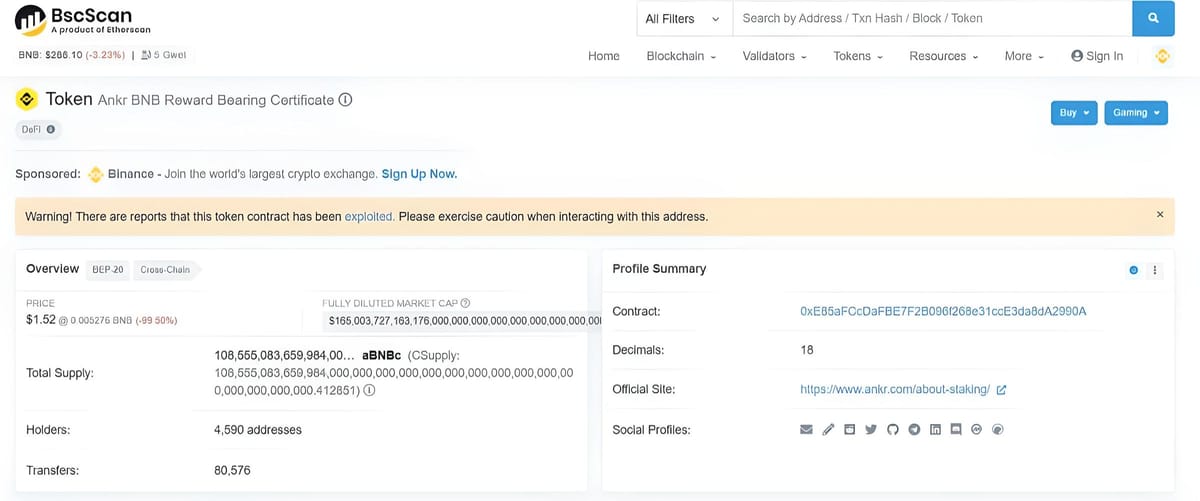Open the contract address link
The height and width of the screenshot is (501, 1200).
943,311
